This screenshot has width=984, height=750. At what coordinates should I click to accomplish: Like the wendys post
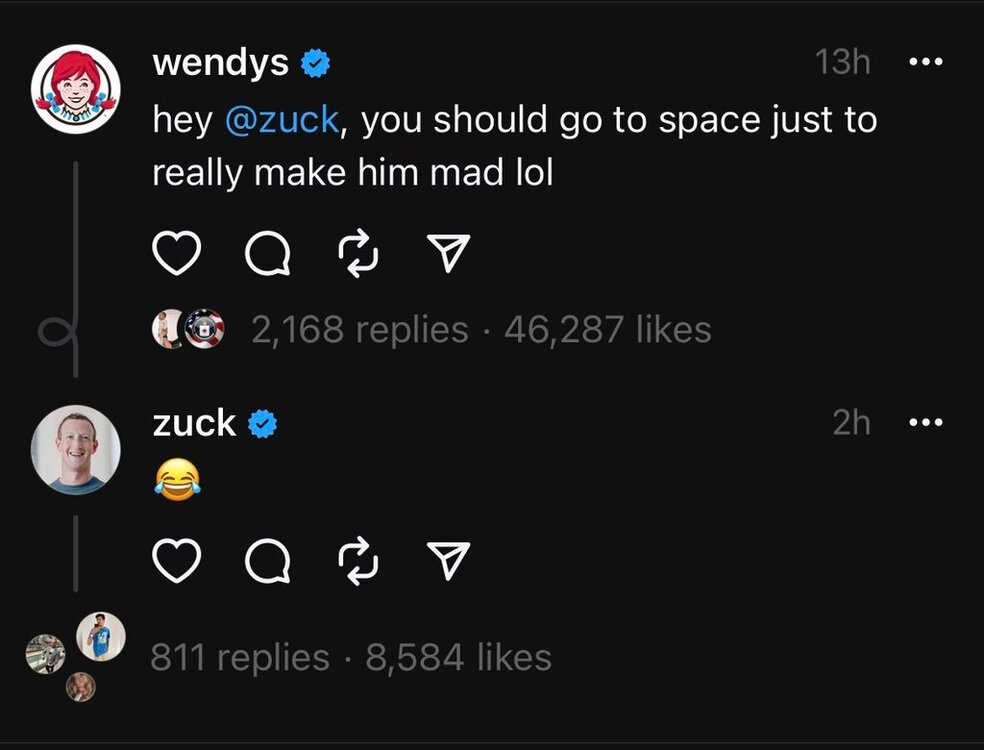[x=176, y=253]
